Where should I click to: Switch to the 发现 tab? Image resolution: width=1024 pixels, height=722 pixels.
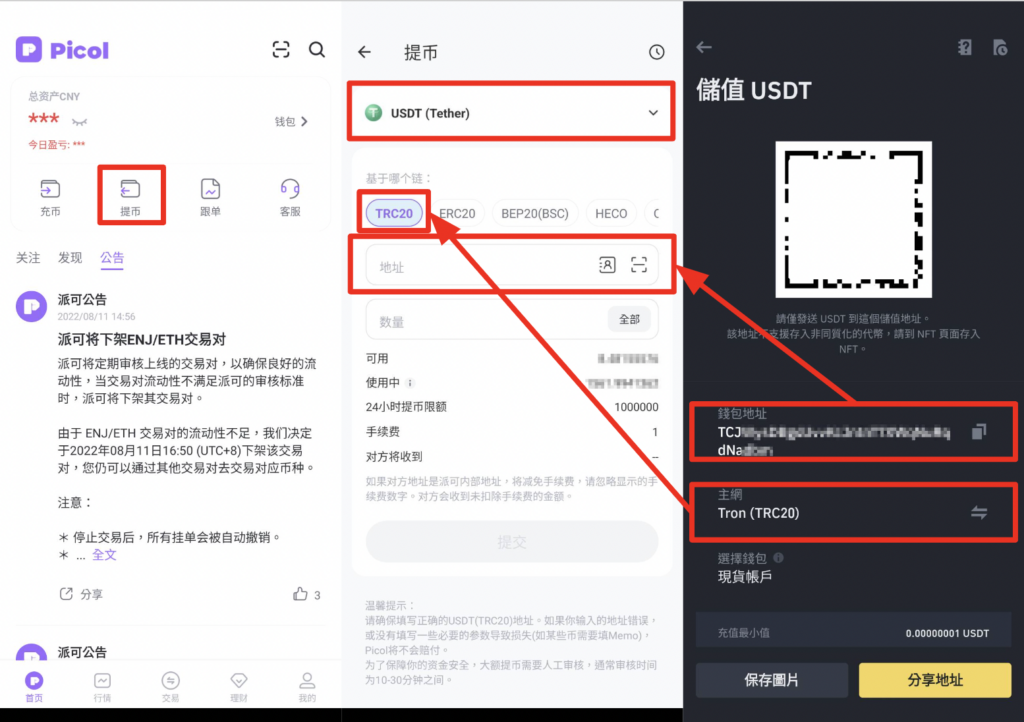pyautogui.click(x=70, y=258)
